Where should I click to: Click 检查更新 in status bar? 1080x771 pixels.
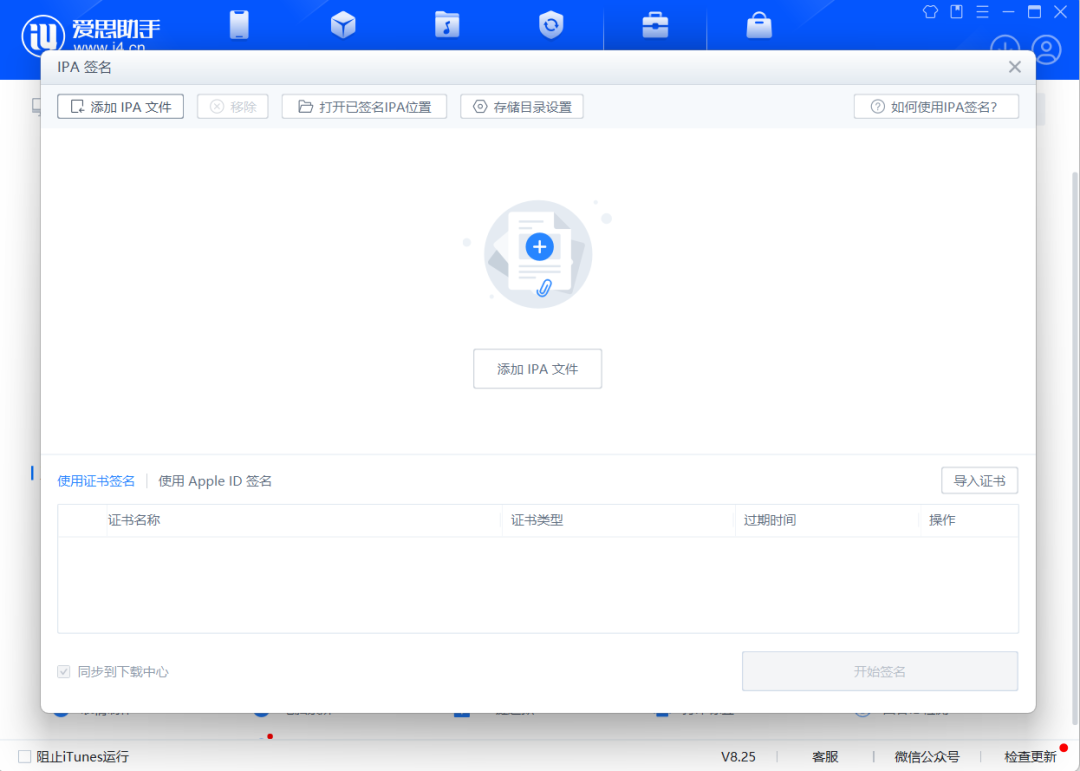[x=1029, y=757]
